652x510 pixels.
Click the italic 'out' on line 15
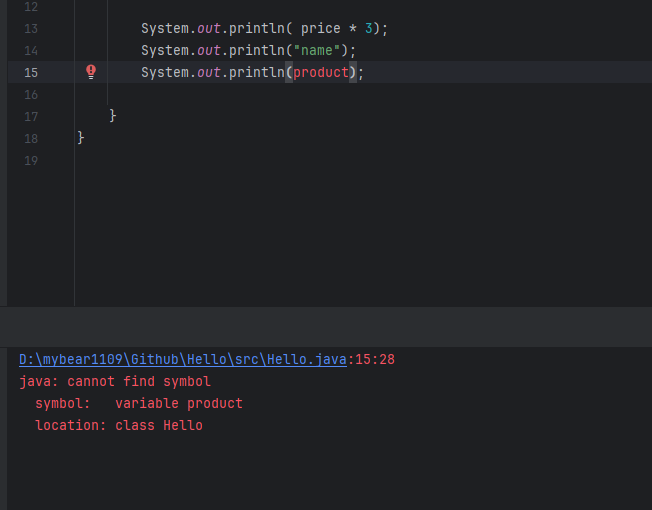pyautogui.click(x=209, y=72)
